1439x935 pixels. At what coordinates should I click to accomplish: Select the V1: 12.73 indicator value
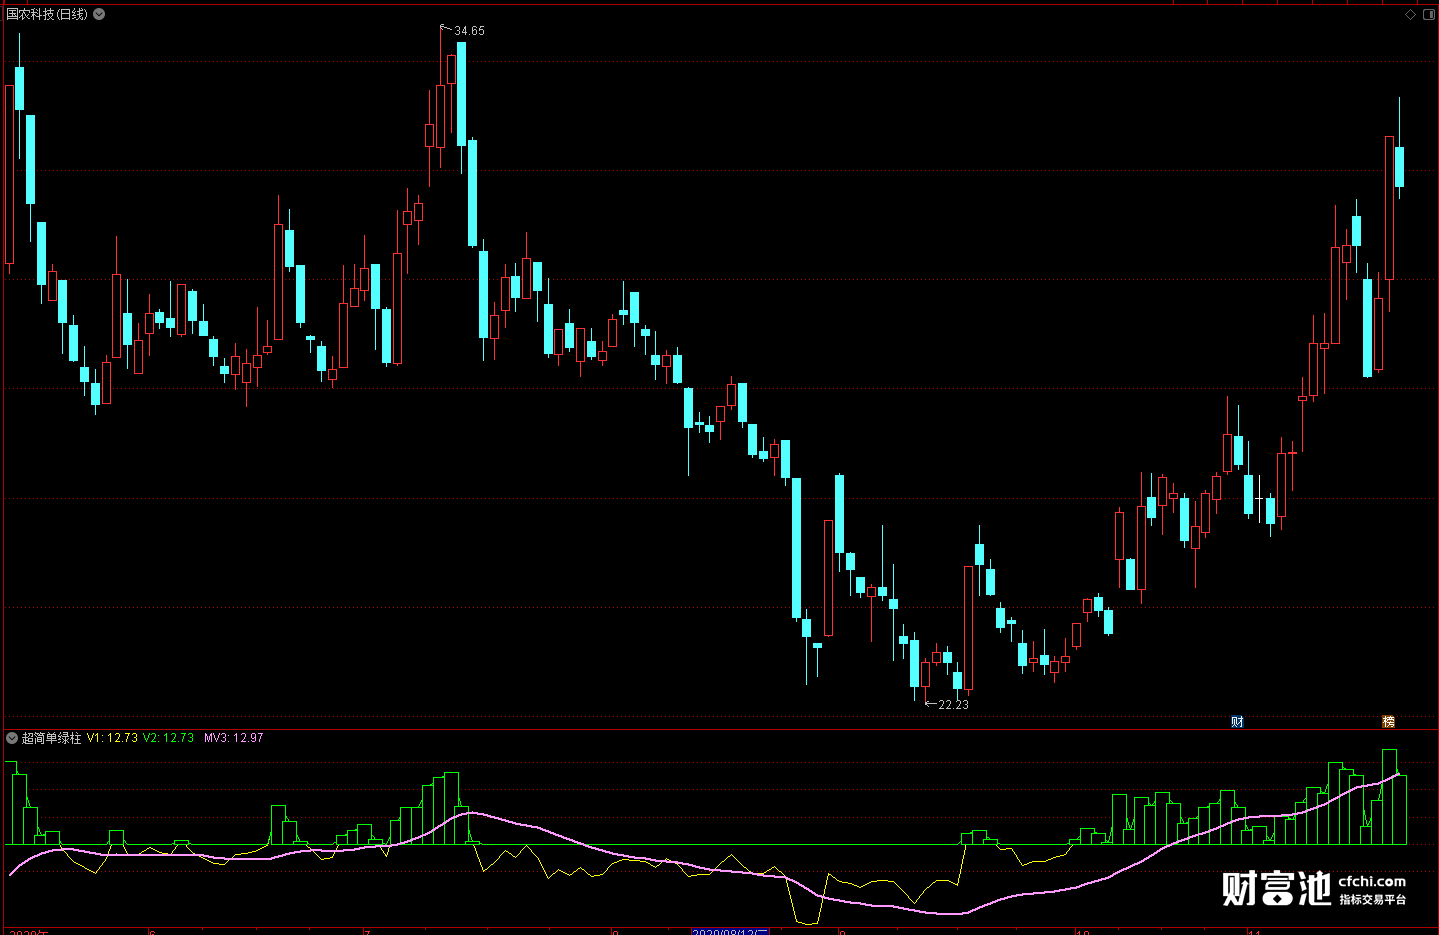click(x=112, y=738)
